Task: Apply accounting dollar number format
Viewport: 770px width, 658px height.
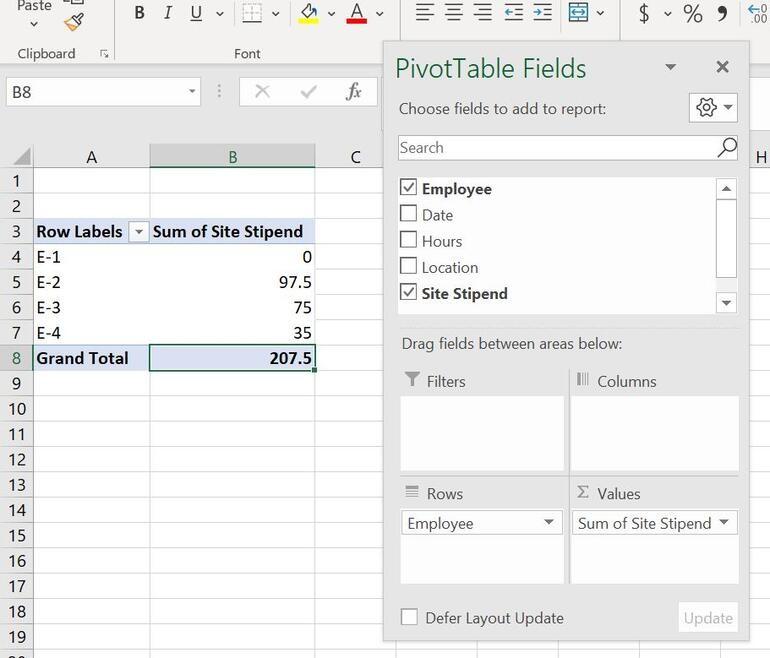Action: [644, 13]
